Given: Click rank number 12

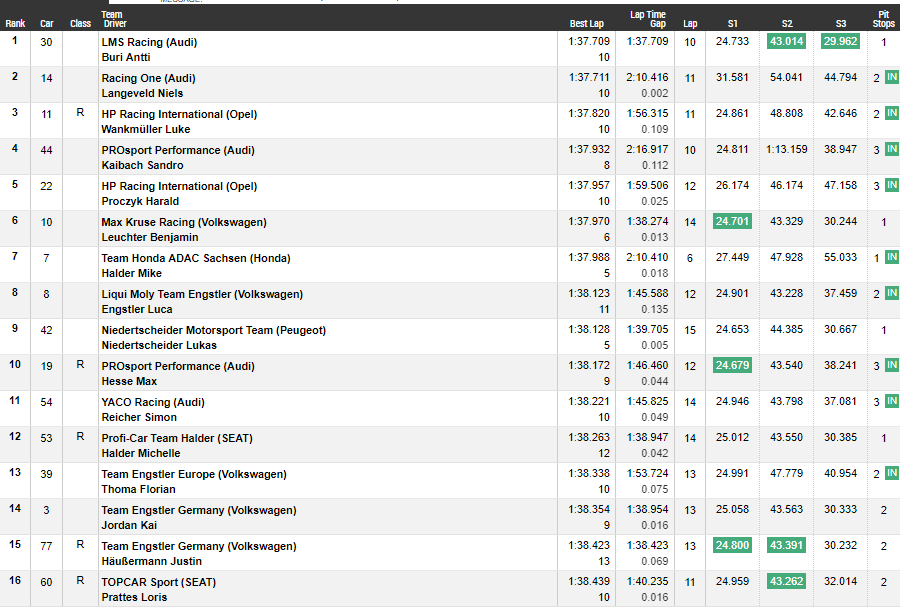Looking at the screenshot, I should tap(15, 436).
